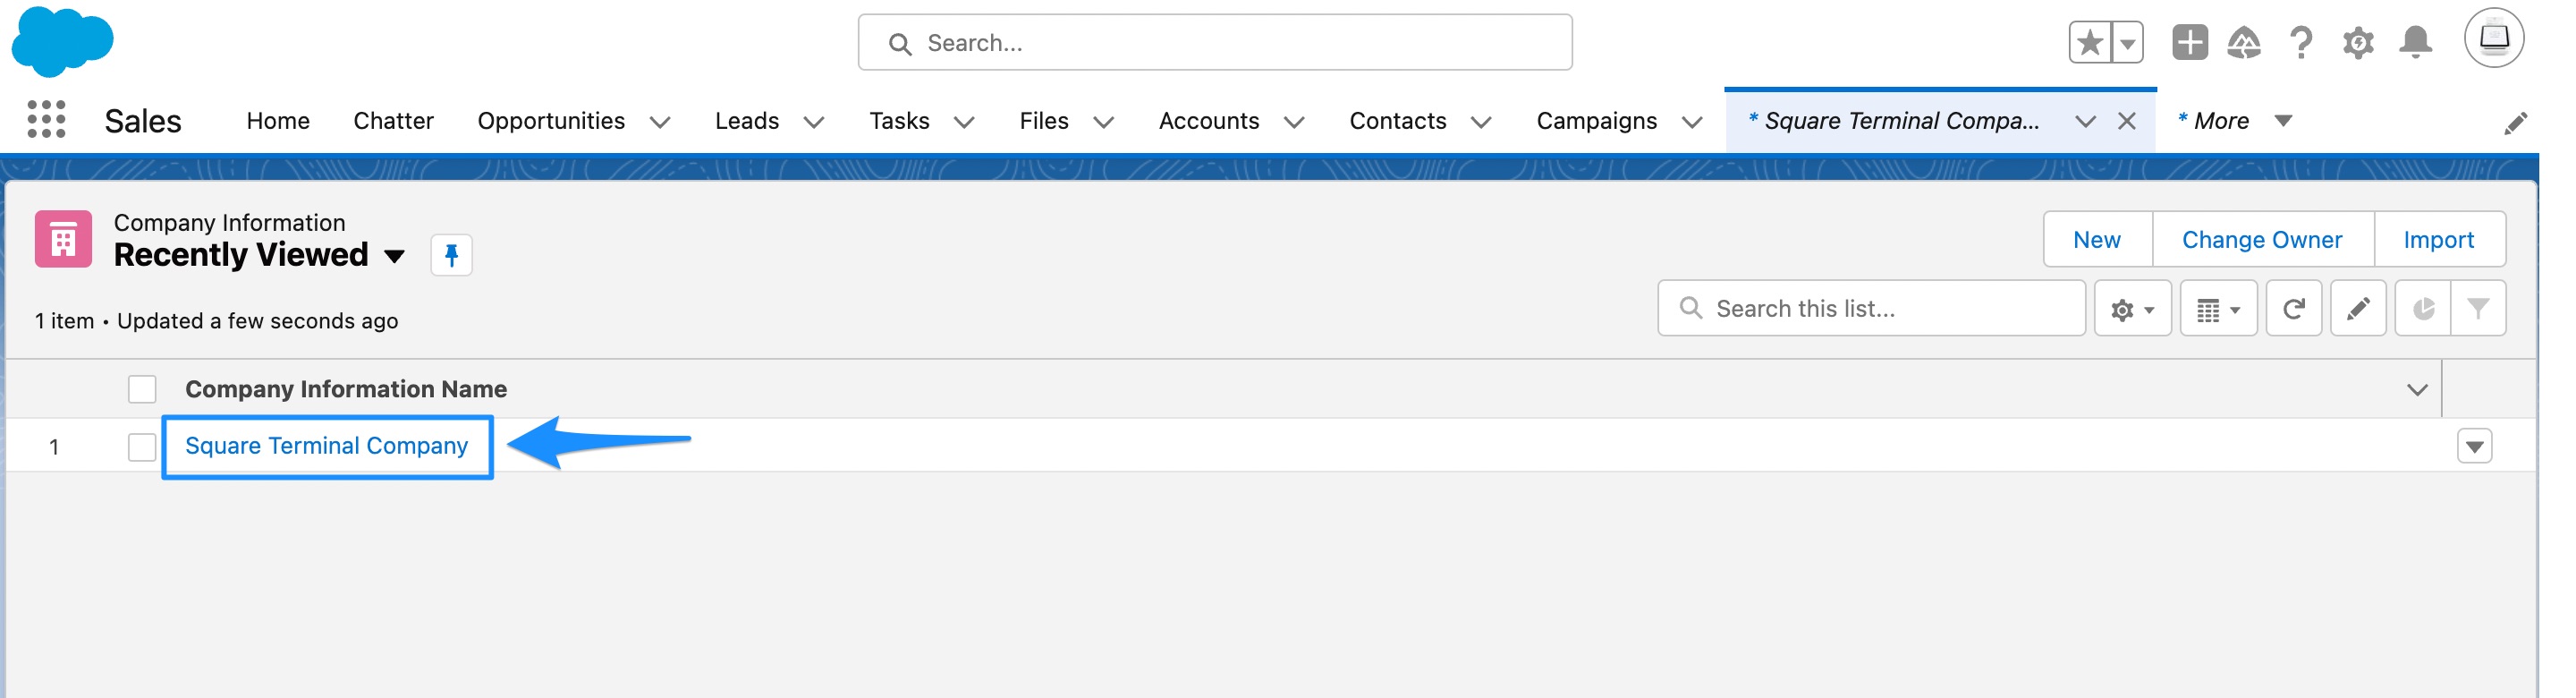The width and height of the screenshot is (2576, 698).
Task: Expand the Campaigns tab dropdown chevron
Action: 1692,122
